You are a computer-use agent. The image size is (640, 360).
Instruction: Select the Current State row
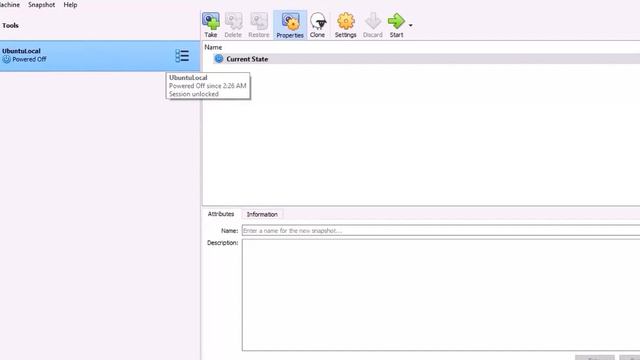click(x=426, y=59)
